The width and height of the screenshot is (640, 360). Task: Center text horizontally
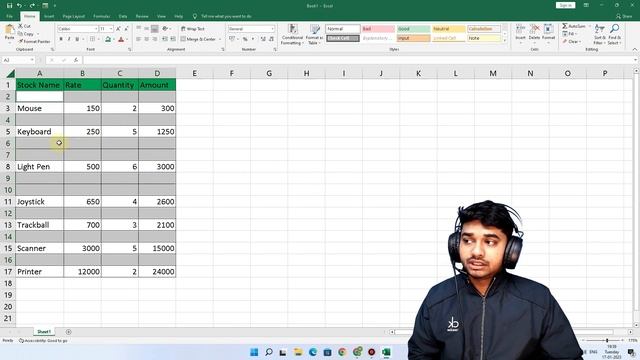[x=147, y=39]
